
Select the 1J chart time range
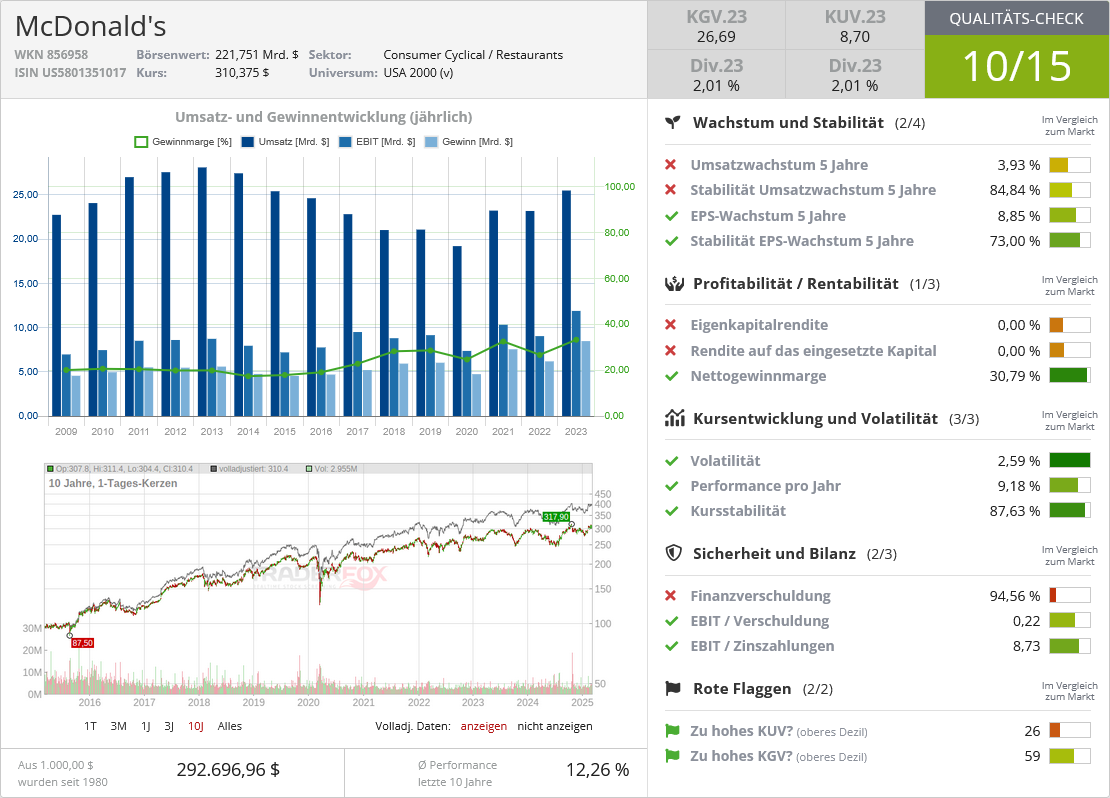pyautogui.click(x=146, y=726)
